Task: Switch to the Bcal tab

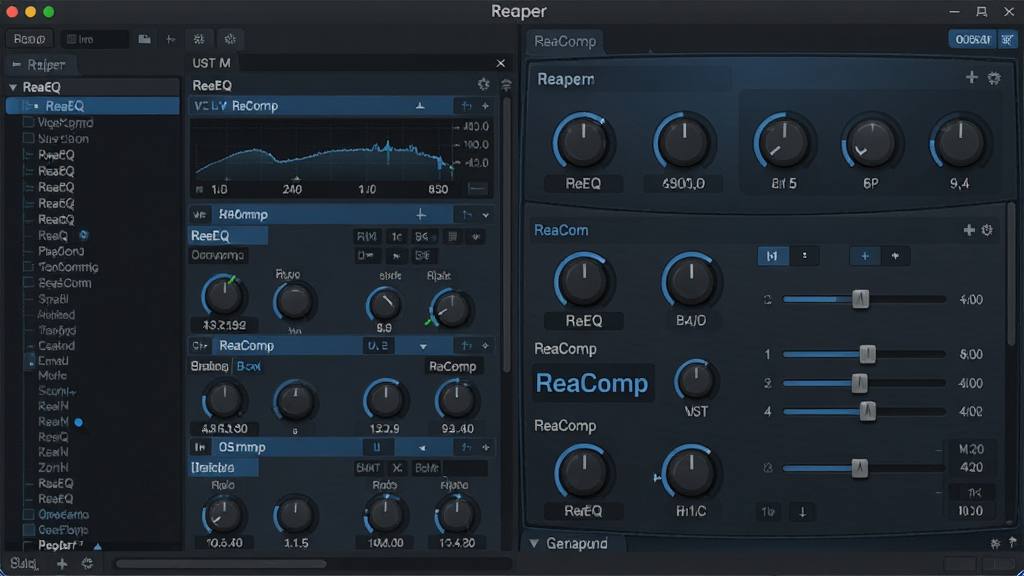Action: [248, 366]
